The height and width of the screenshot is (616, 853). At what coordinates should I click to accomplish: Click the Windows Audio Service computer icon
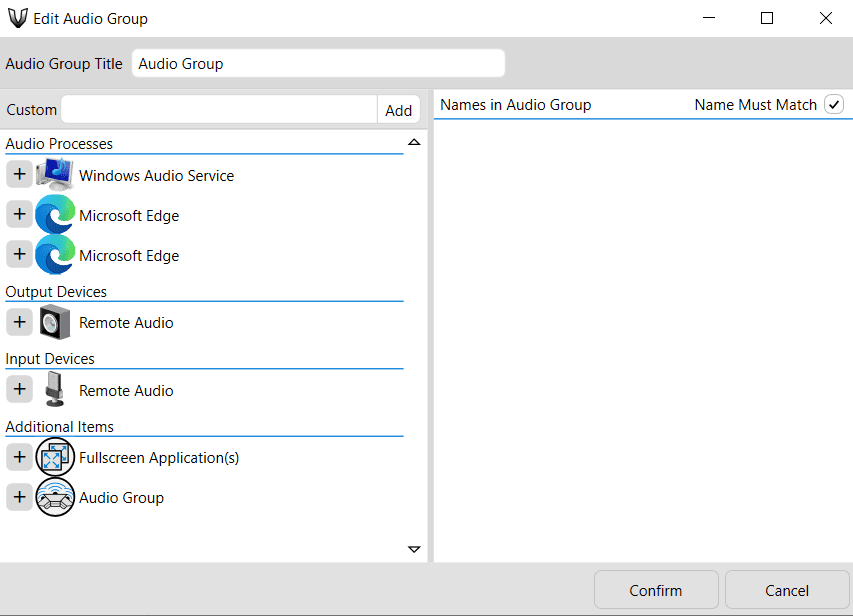[55, 175]
